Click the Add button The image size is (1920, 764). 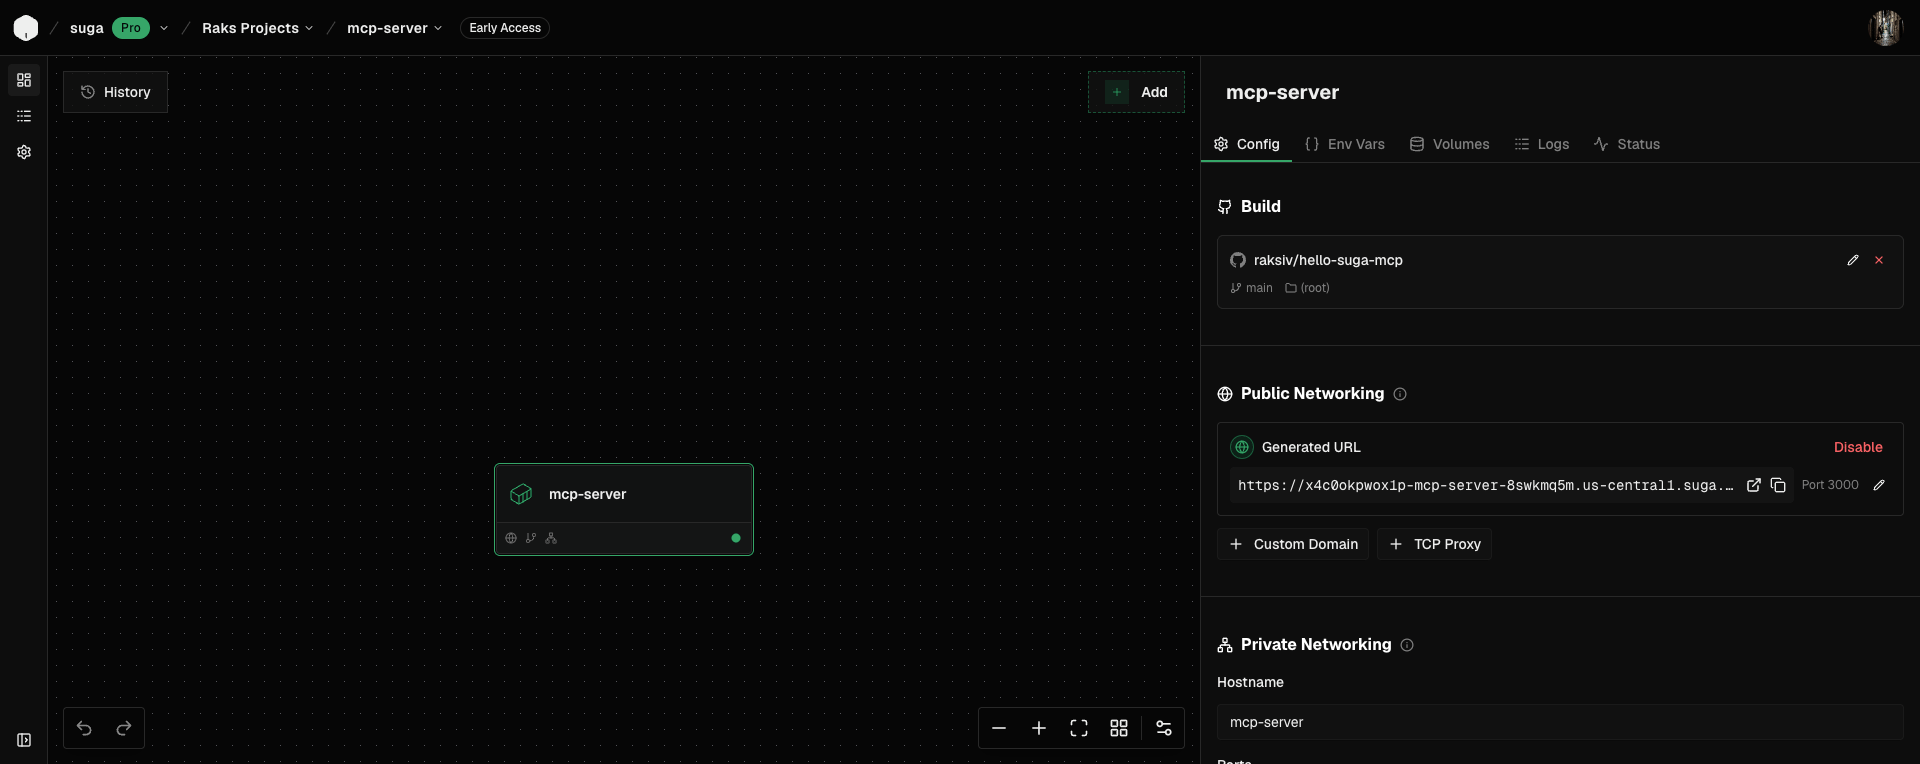pos(1136,92)
